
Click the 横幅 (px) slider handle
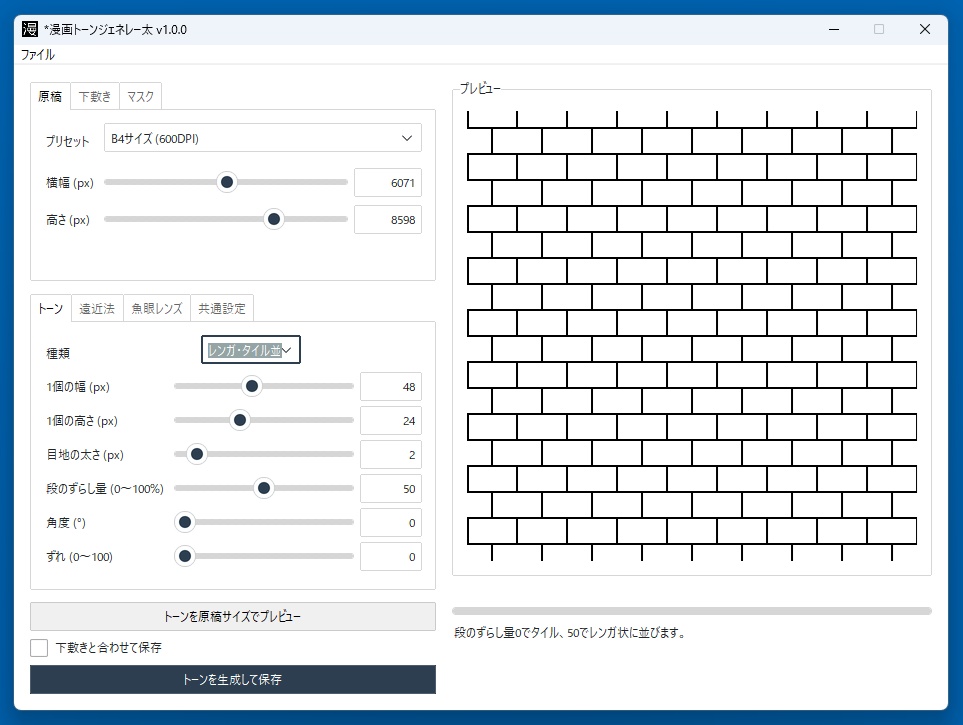(227, 182)
